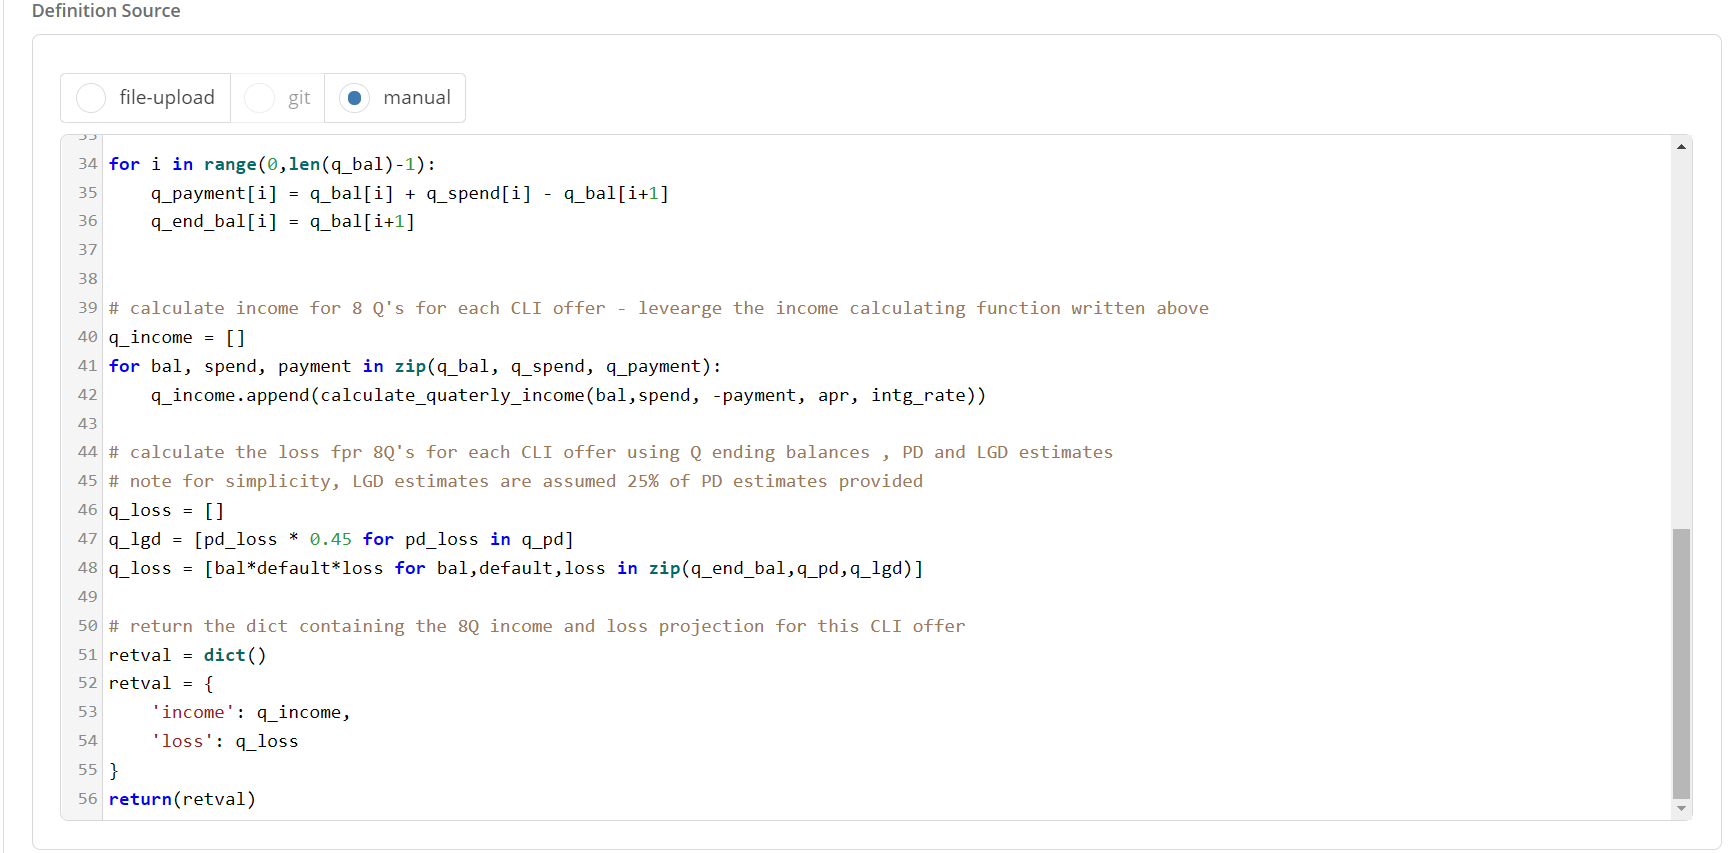Click the q_end_bal[i] assignment line
Viewport: 1729px width, 853px height.
pos(282,222)
